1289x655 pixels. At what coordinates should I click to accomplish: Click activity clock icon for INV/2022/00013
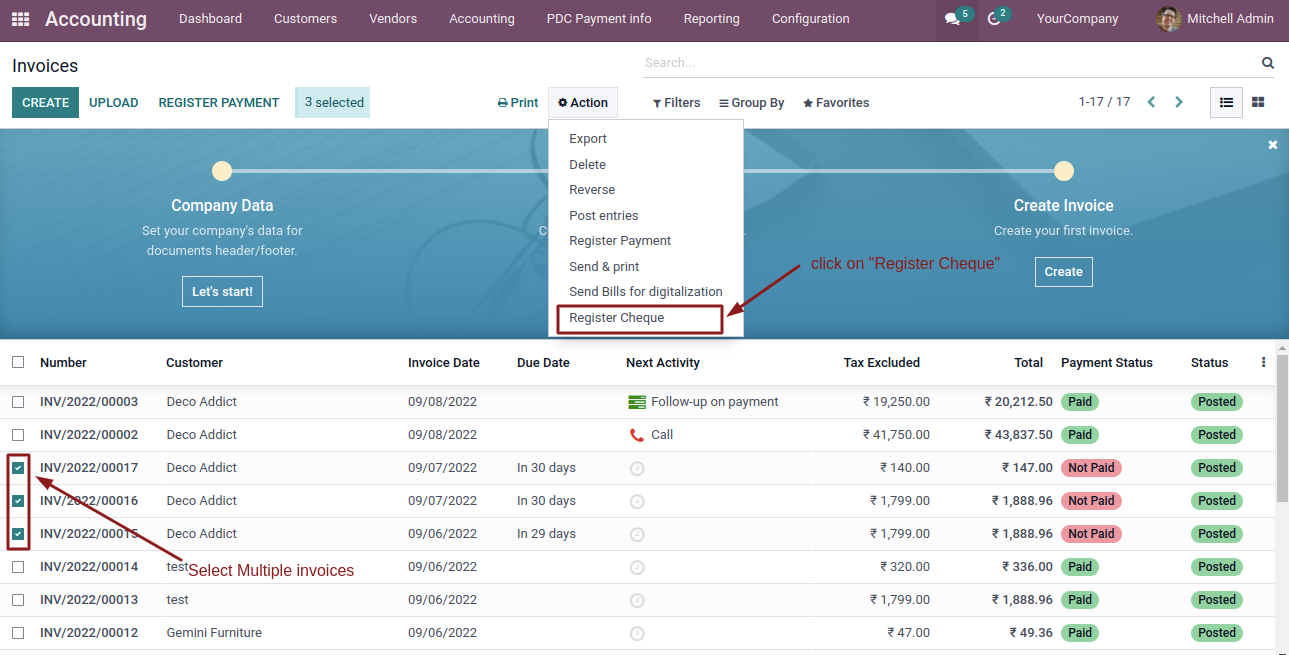point(637,600)
